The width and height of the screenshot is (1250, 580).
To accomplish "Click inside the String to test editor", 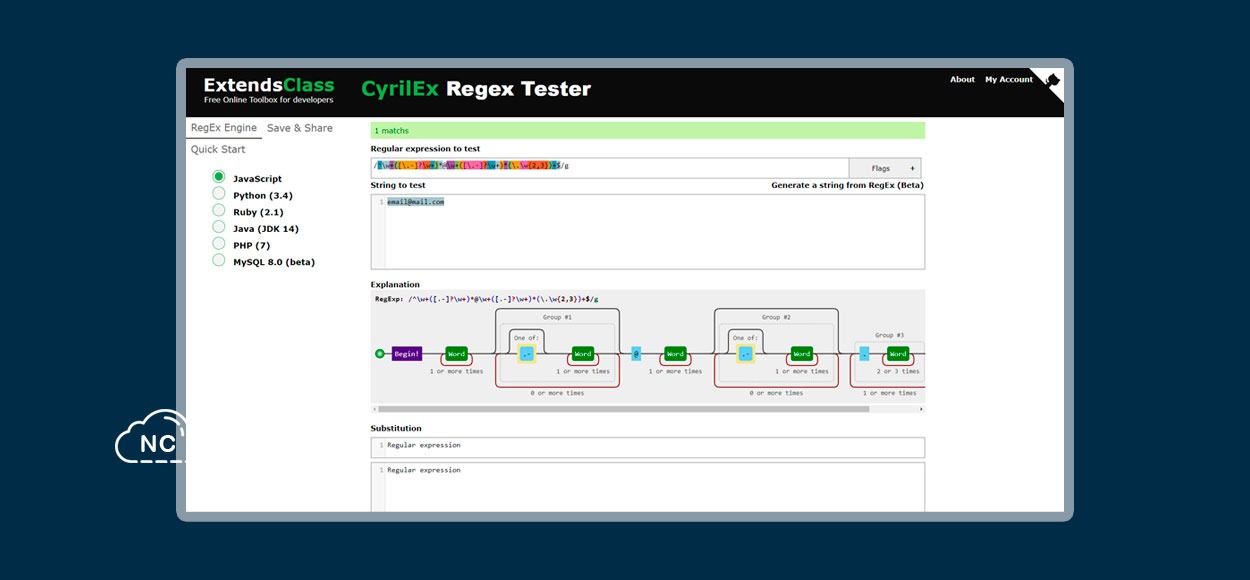I will point(647,232).
